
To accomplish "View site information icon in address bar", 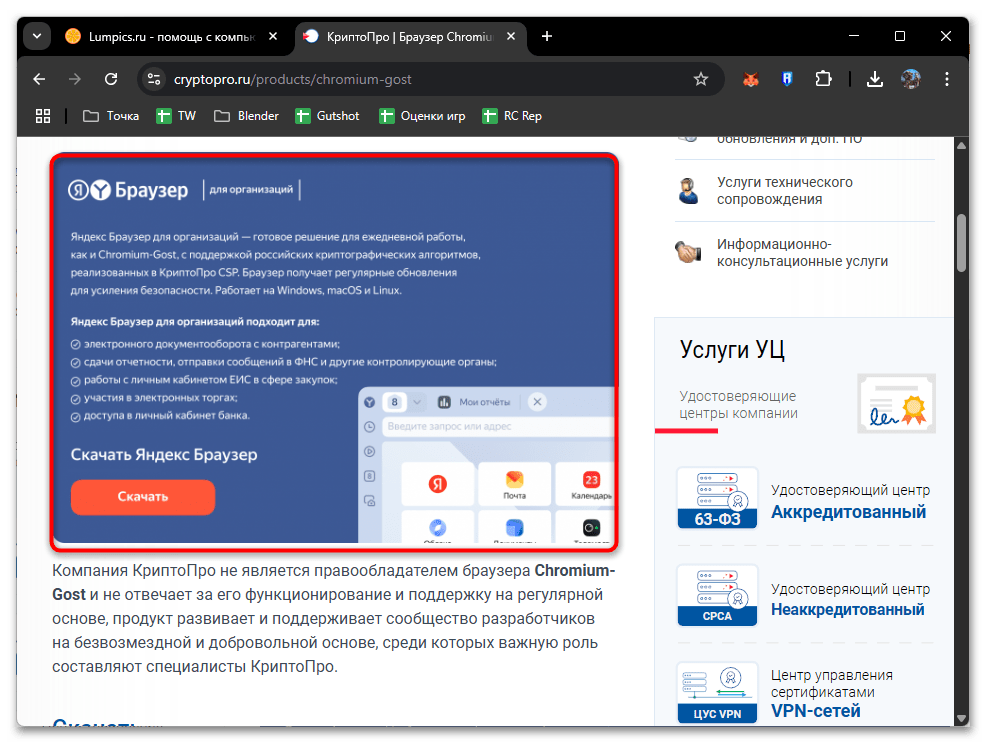I will (154, 79).
